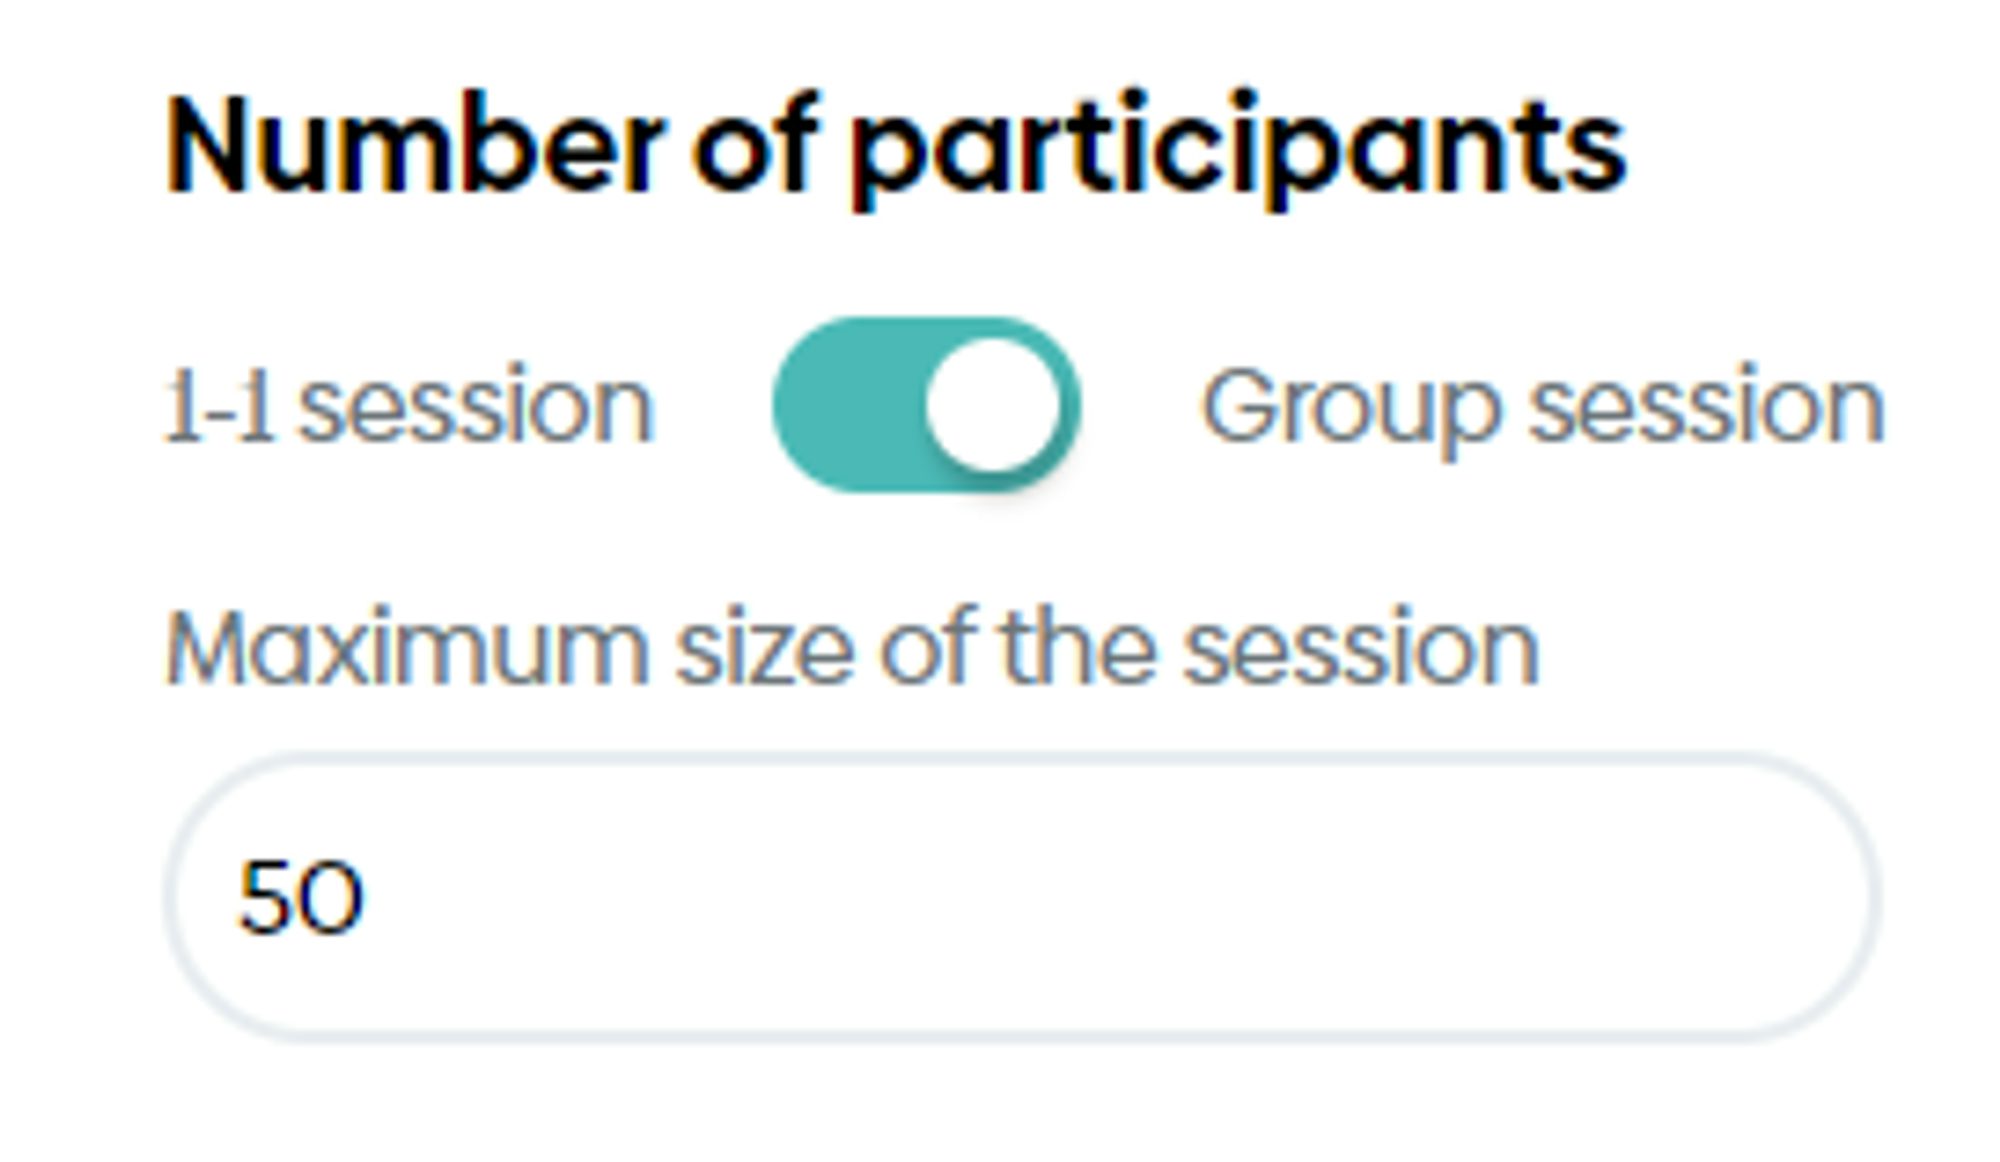Disable group session with the toggle

click(926, 405)
